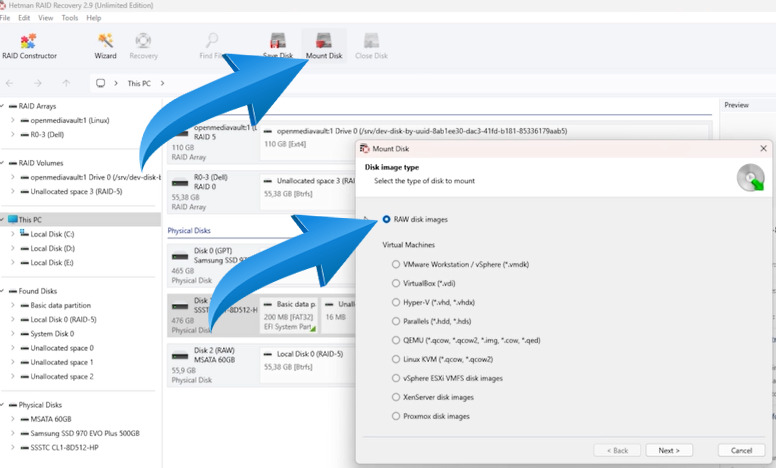Expand Basic data partition tree node
The height and width of the screenshot is (468, 776).
pos(12,305)
